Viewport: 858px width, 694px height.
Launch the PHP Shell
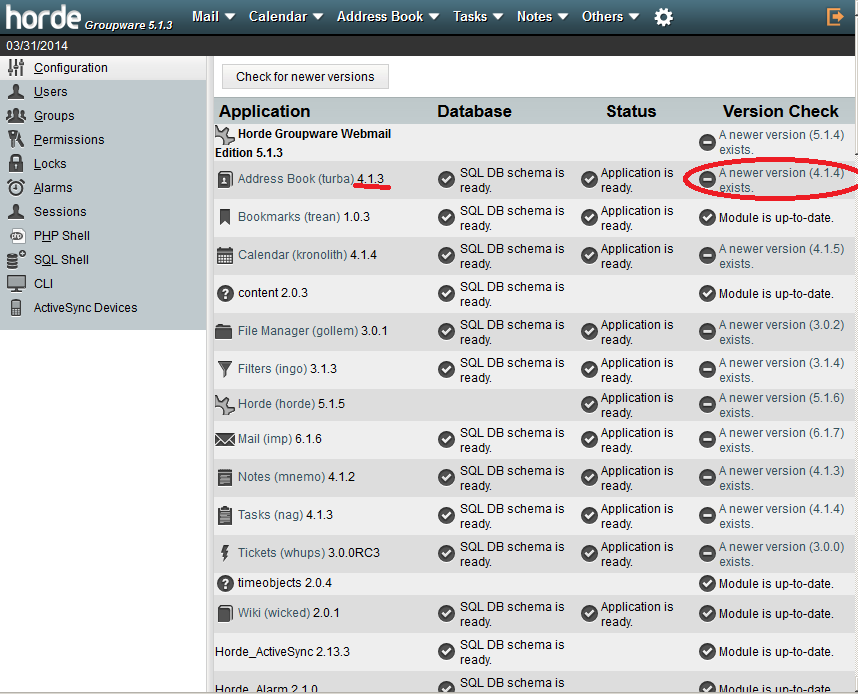(62, 236)
